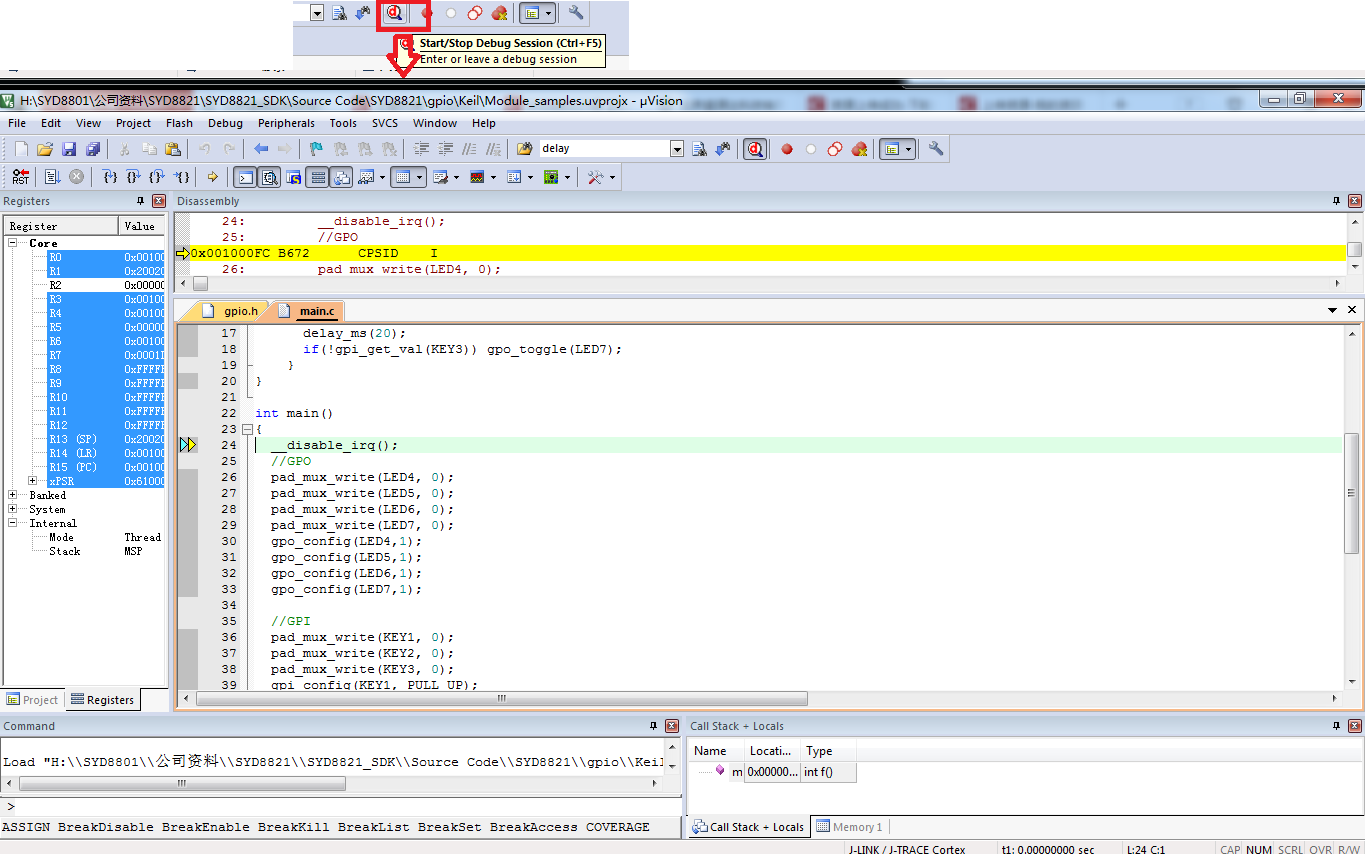Click the Type column header
This screenshot has height=854, width=1367.
[x=828, y=751]
